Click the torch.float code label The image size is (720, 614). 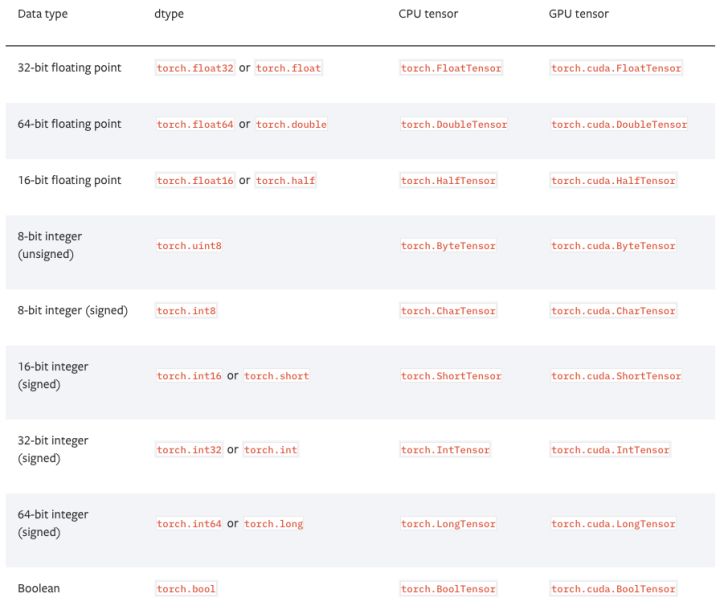[288, 68]
